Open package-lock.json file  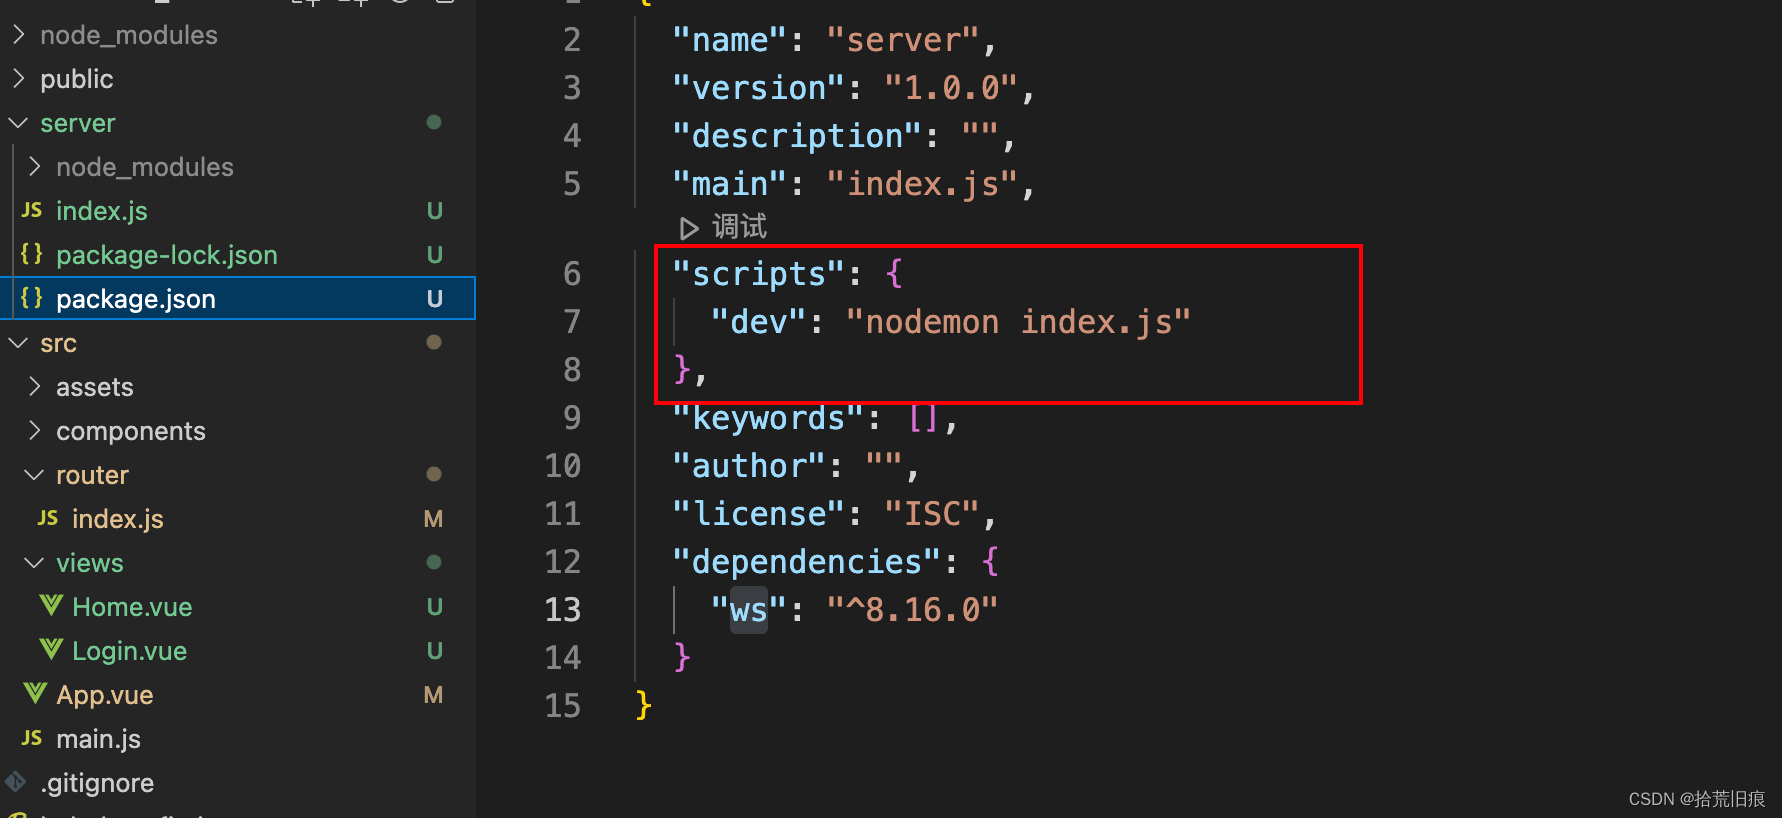point(167,255)
